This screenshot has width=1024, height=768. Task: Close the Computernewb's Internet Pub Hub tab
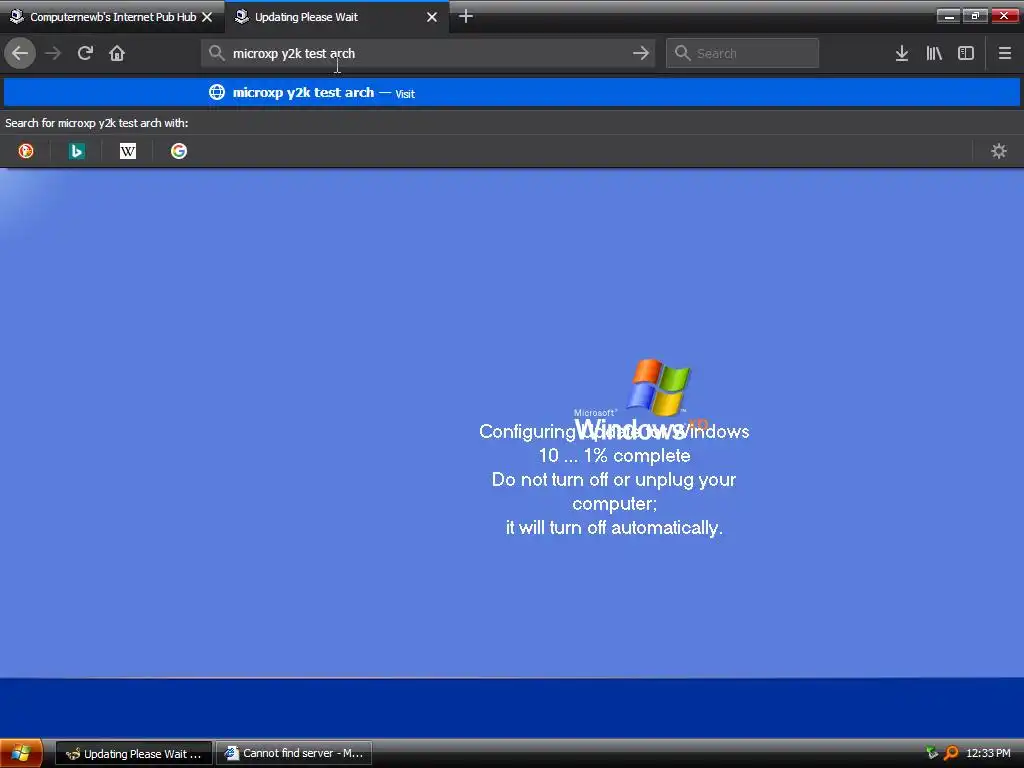click(207, 17)
